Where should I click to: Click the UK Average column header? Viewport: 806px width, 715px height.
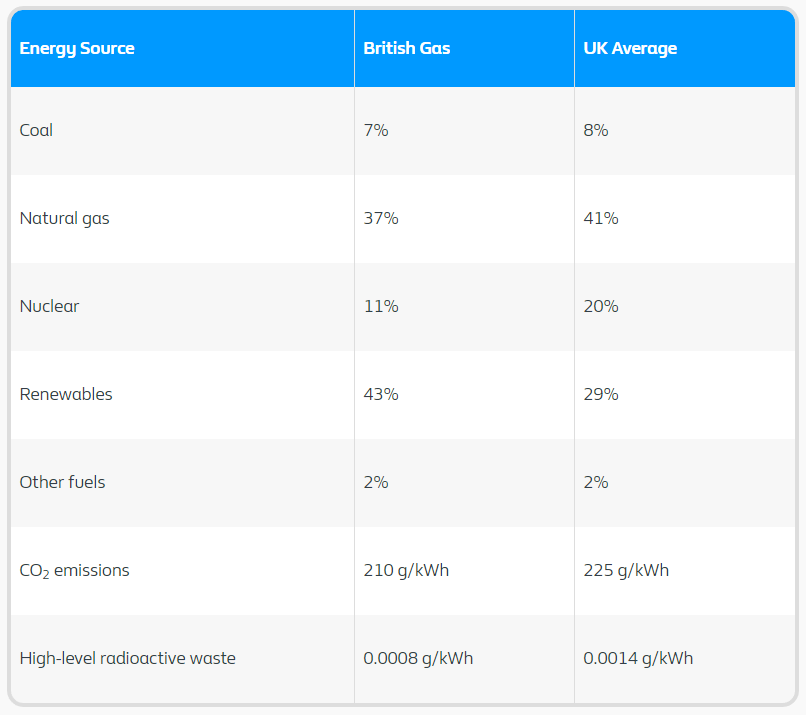coord(630,48)
